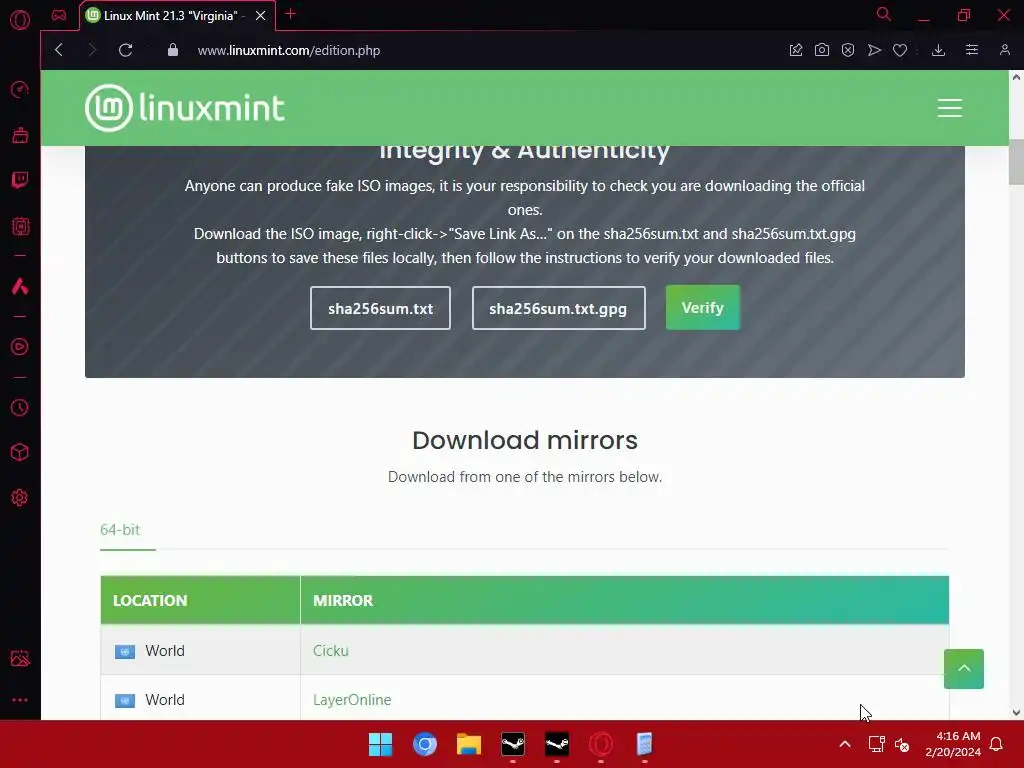Screen dimensions: 1024x768
Task: Open the LayerOnline mirror link
Action: [x=352, y=699]
